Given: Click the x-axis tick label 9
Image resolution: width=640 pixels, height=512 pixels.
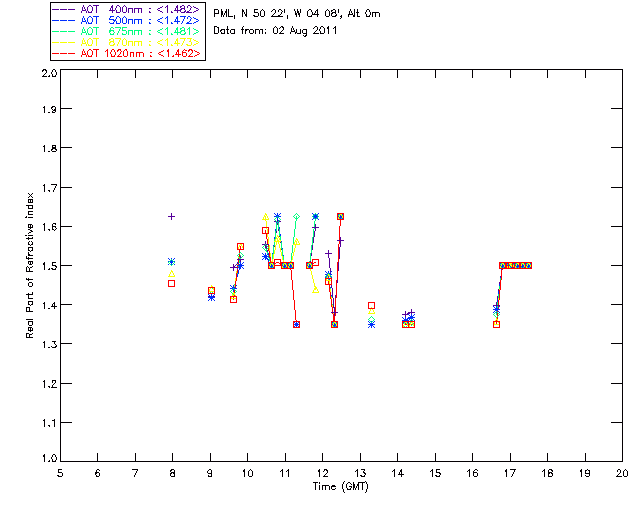Looking at the screenshot, I should coord(210,473).
